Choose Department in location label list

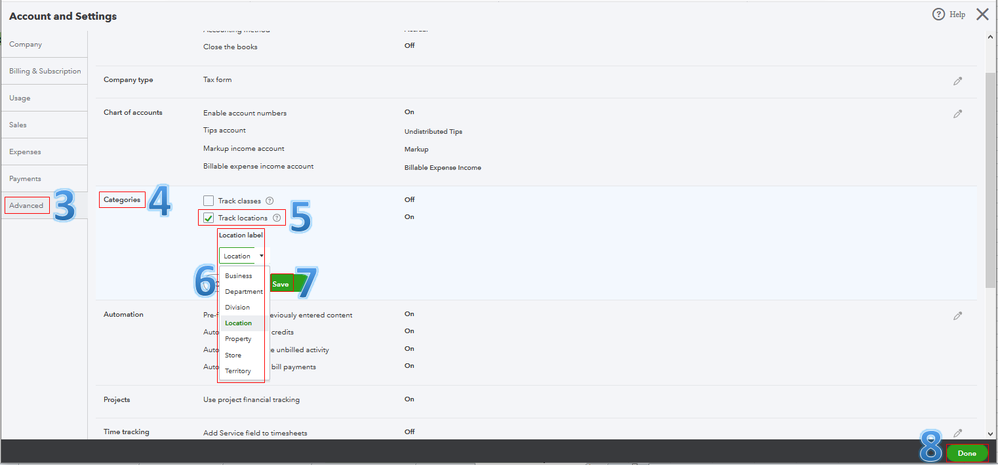click(x=244, y=292)
